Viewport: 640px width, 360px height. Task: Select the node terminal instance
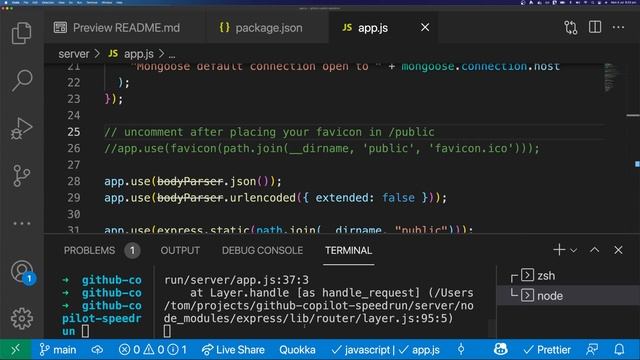click(x=568, y=296)
